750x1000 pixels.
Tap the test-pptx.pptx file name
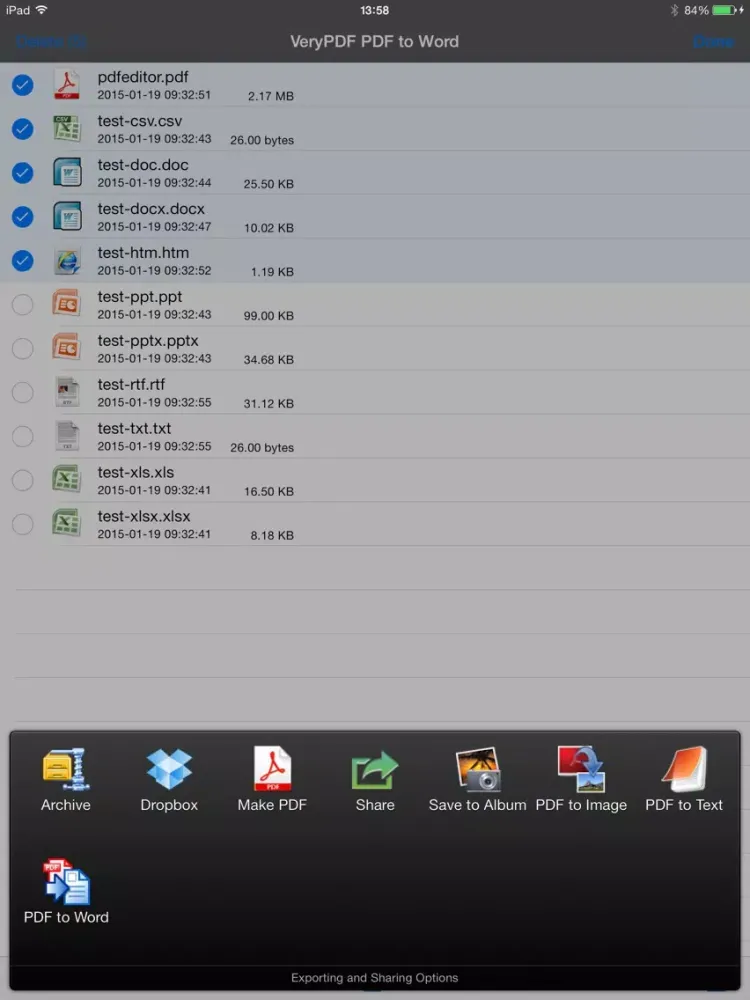(148, 341)
